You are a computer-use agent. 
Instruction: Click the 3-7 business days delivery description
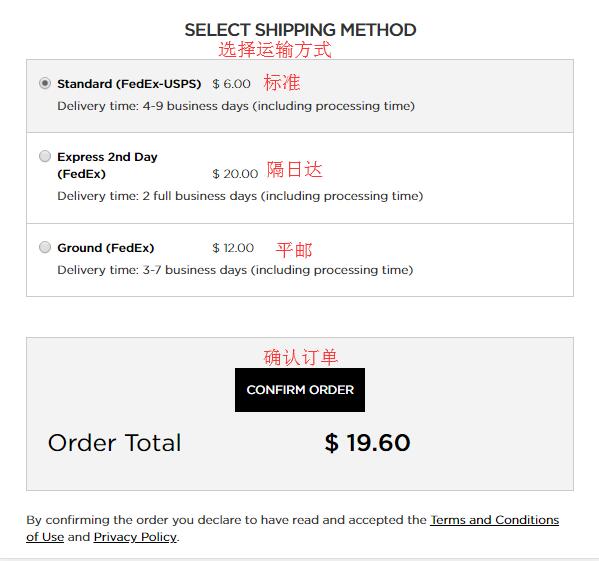click(x=235, y=270)
